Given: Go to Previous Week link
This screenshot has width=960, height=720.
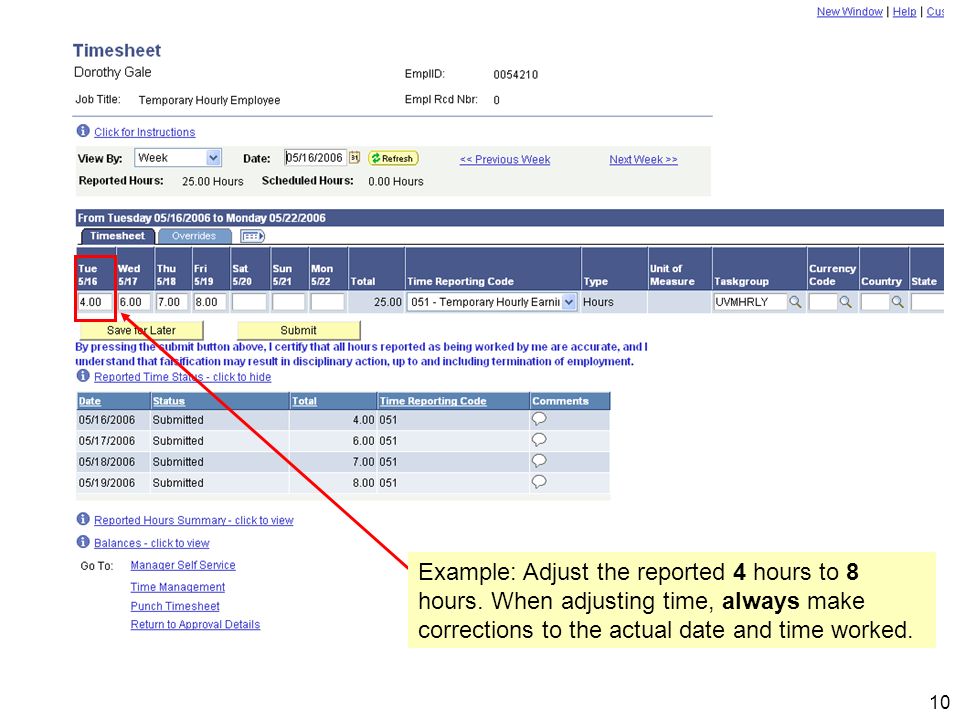Looking at the screenshot, I should click(505, 160).
